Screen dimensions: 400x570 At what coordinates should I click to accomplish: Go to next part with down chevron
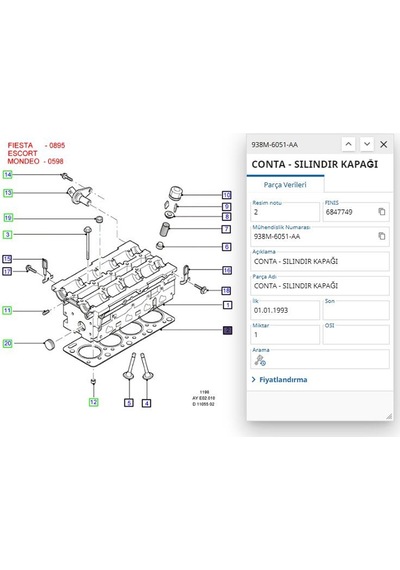point(367,144)
